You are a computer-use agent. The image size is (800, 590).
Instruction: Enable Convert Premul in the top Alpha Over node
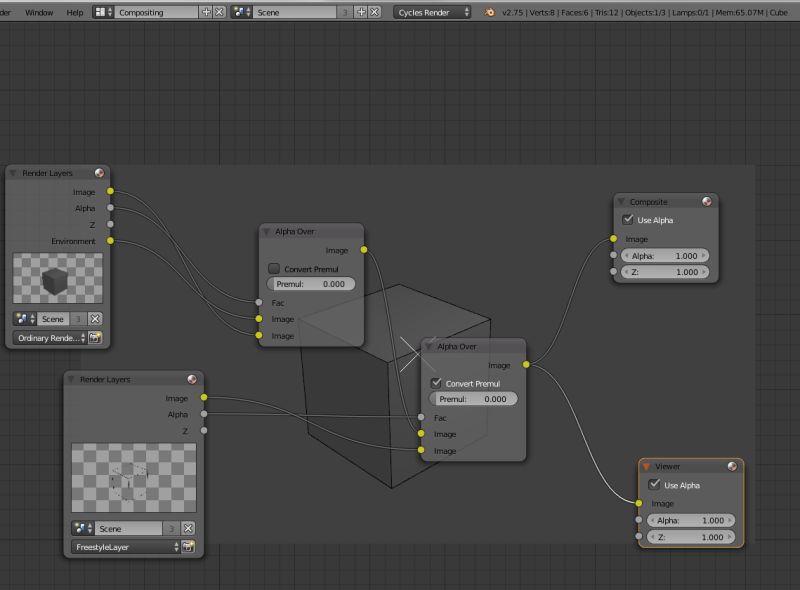(275, 268)
